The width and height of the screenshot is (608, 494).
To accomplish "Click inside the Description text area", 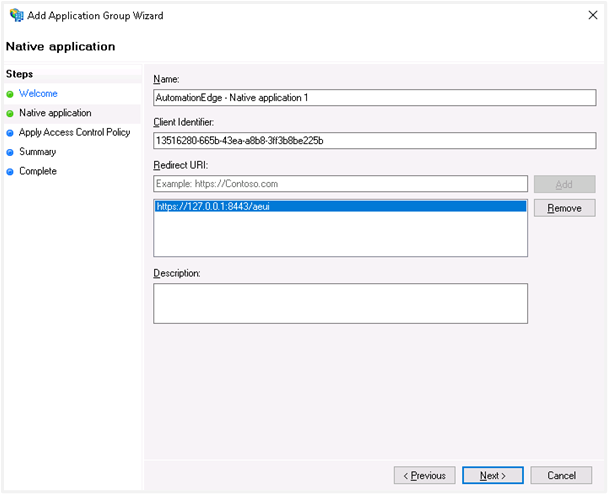I will [340, 303].
